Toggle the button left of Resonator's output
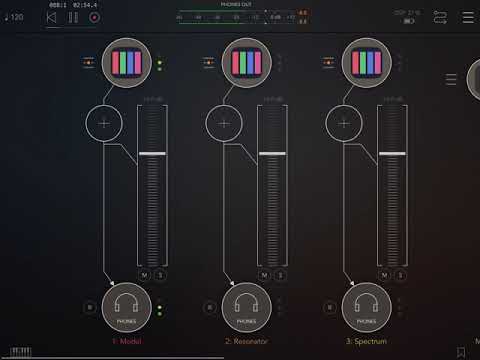480x360 pixels. pyautogui.click(x=210, y=307)
